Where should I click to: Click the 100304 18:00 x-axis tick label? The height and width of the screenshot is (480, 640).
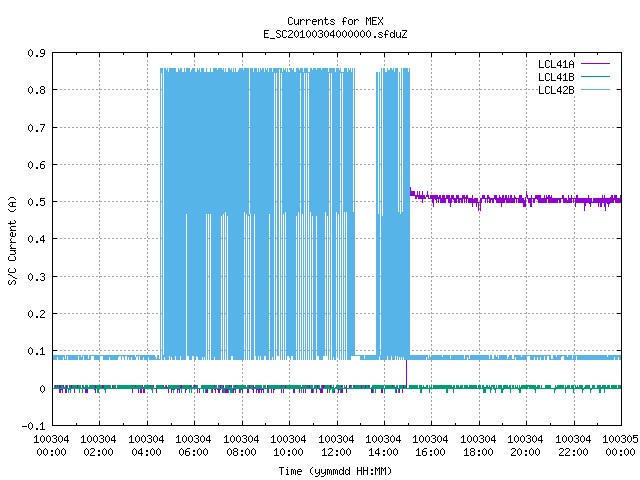pyautogui.click(x=478, y=446)
